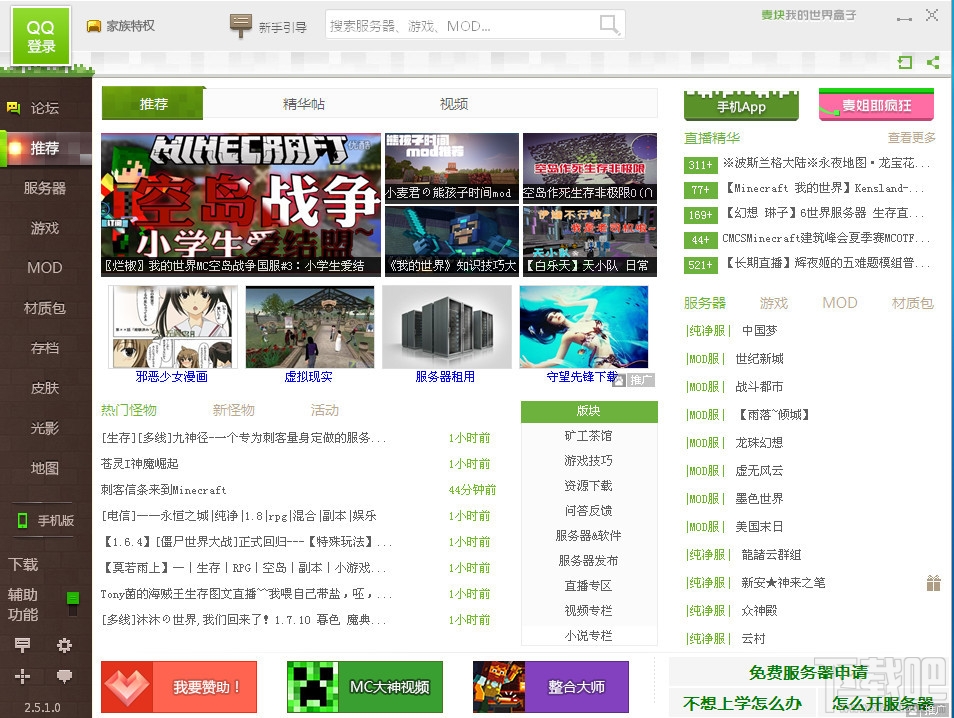
Task: Open the 空岛战争 video thumbnail
Action: 241,204
